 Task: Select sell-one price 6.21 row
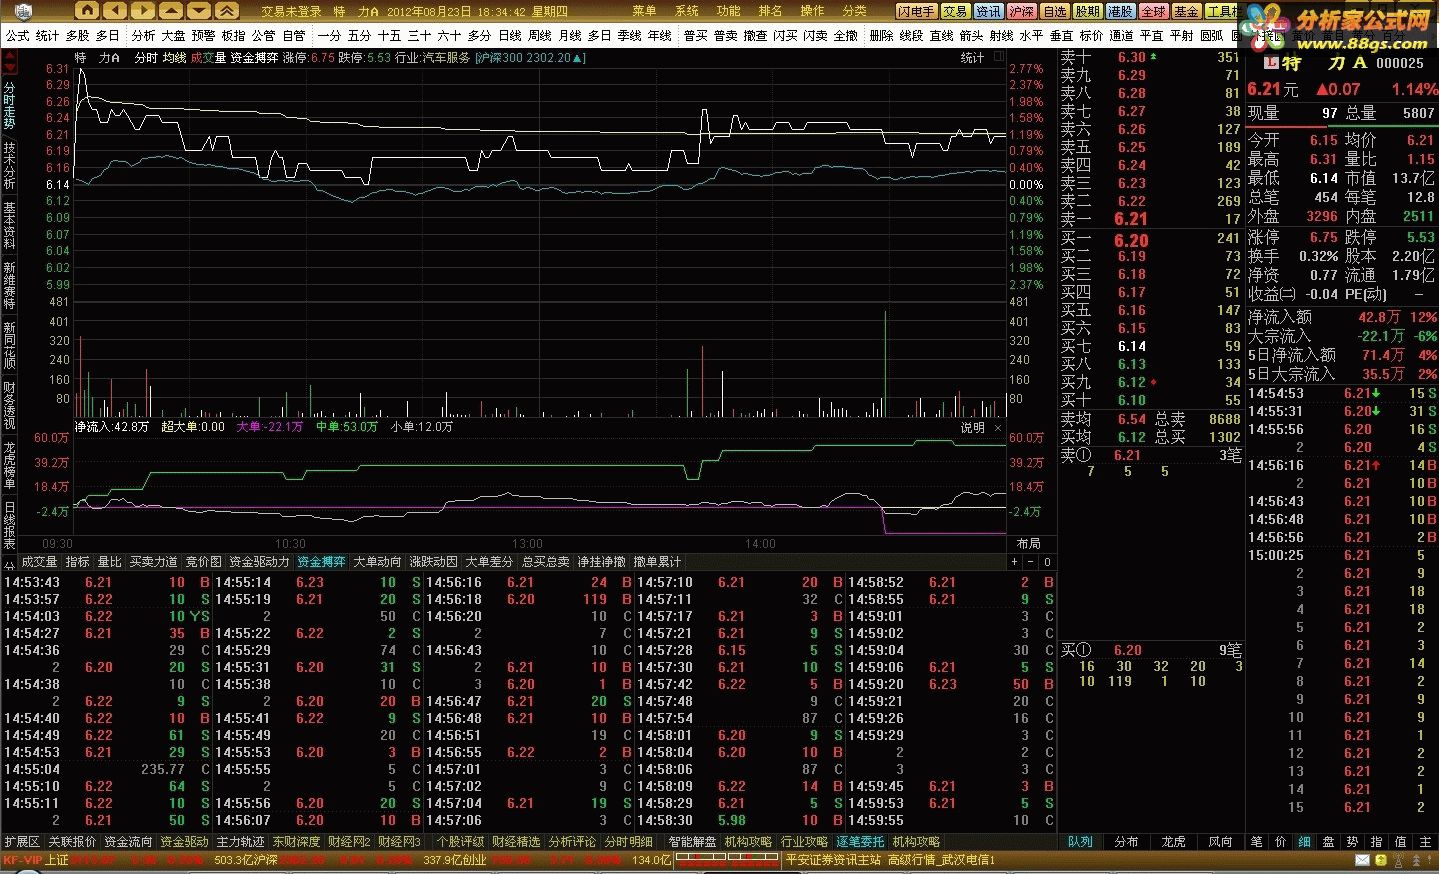click(x=1150, y=219)
